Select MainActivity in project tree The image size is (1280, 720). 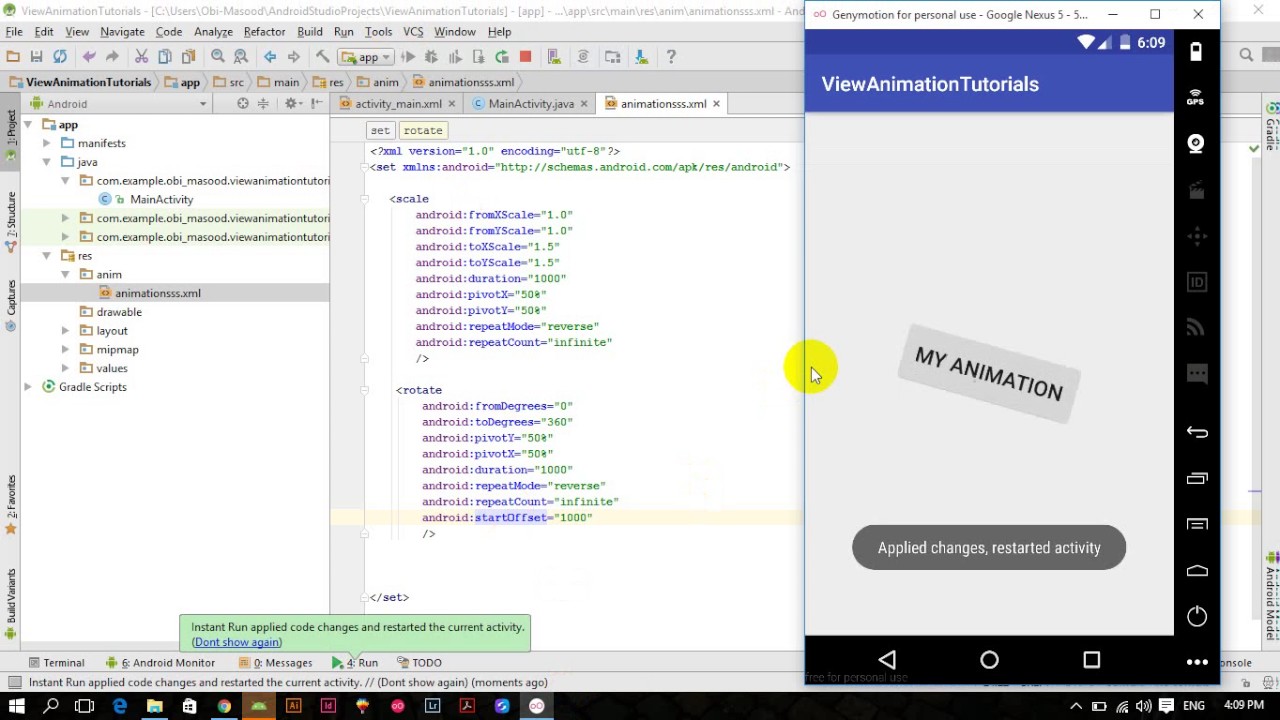tap(161, 199)
